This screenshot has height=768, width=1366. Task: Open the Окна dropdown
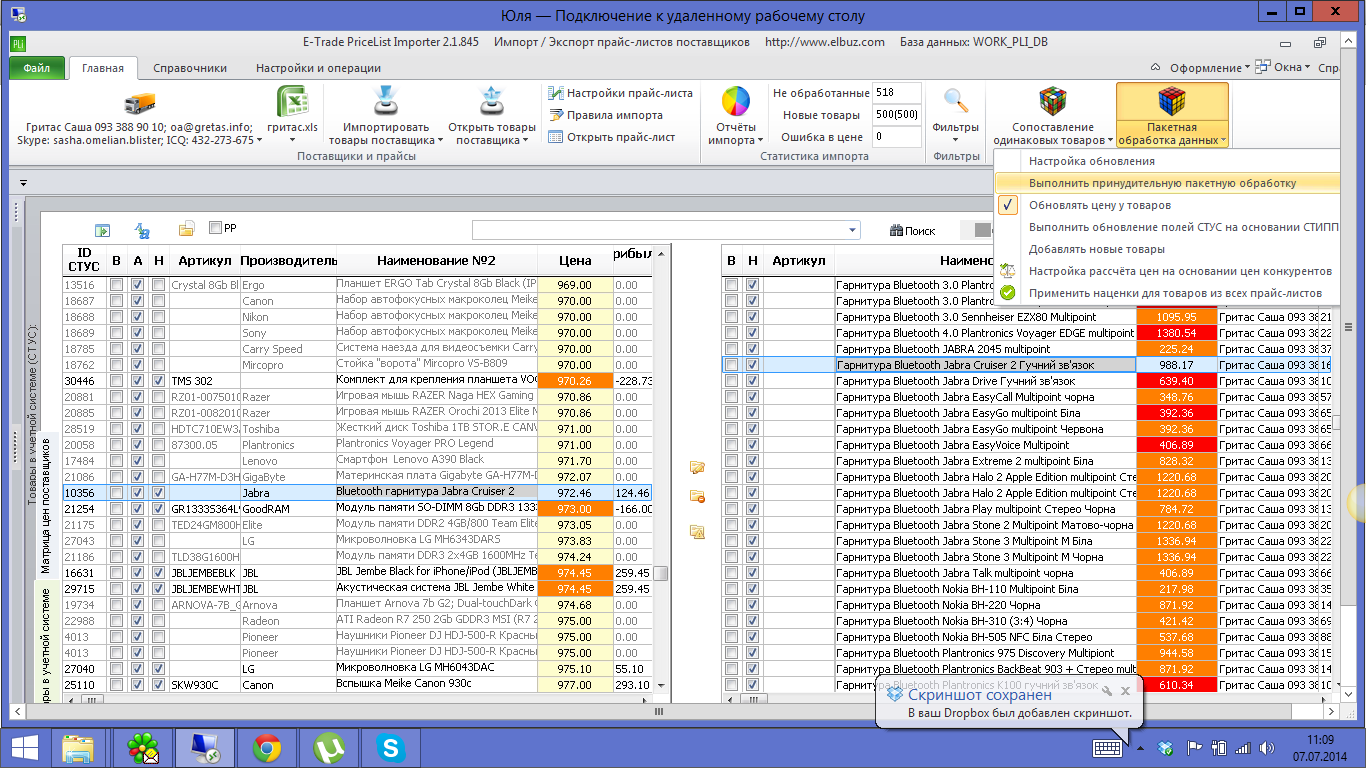[1282, 68]
